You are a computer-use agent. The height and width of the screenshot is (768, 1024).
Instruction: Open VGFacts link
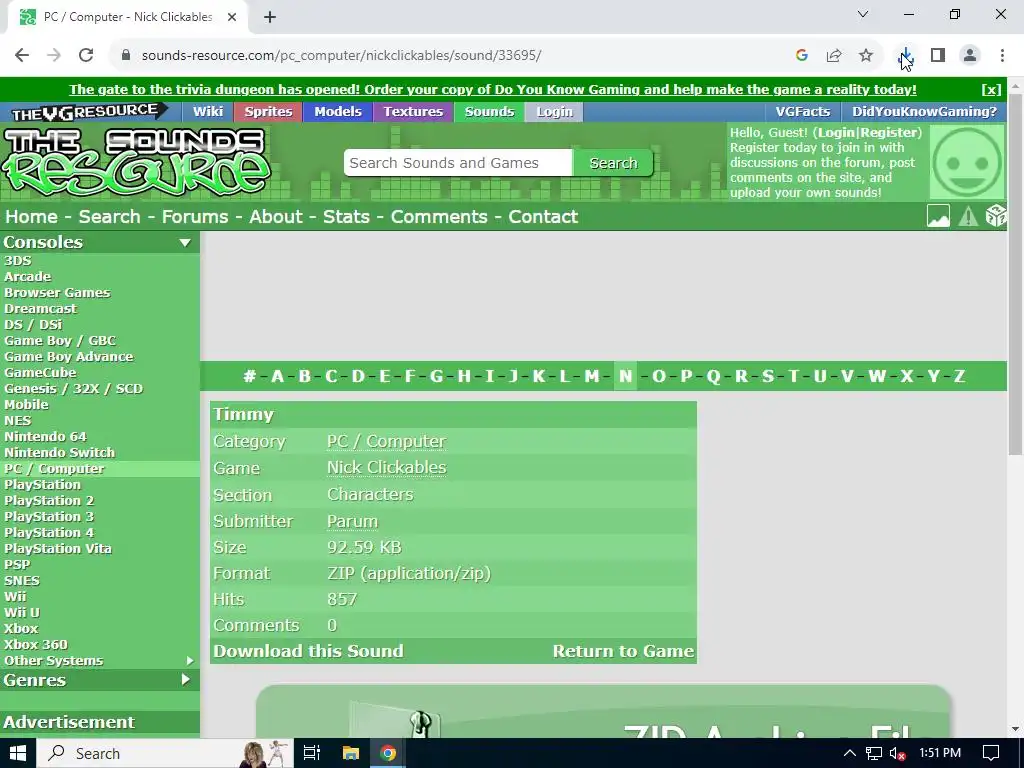coord(803,112)
